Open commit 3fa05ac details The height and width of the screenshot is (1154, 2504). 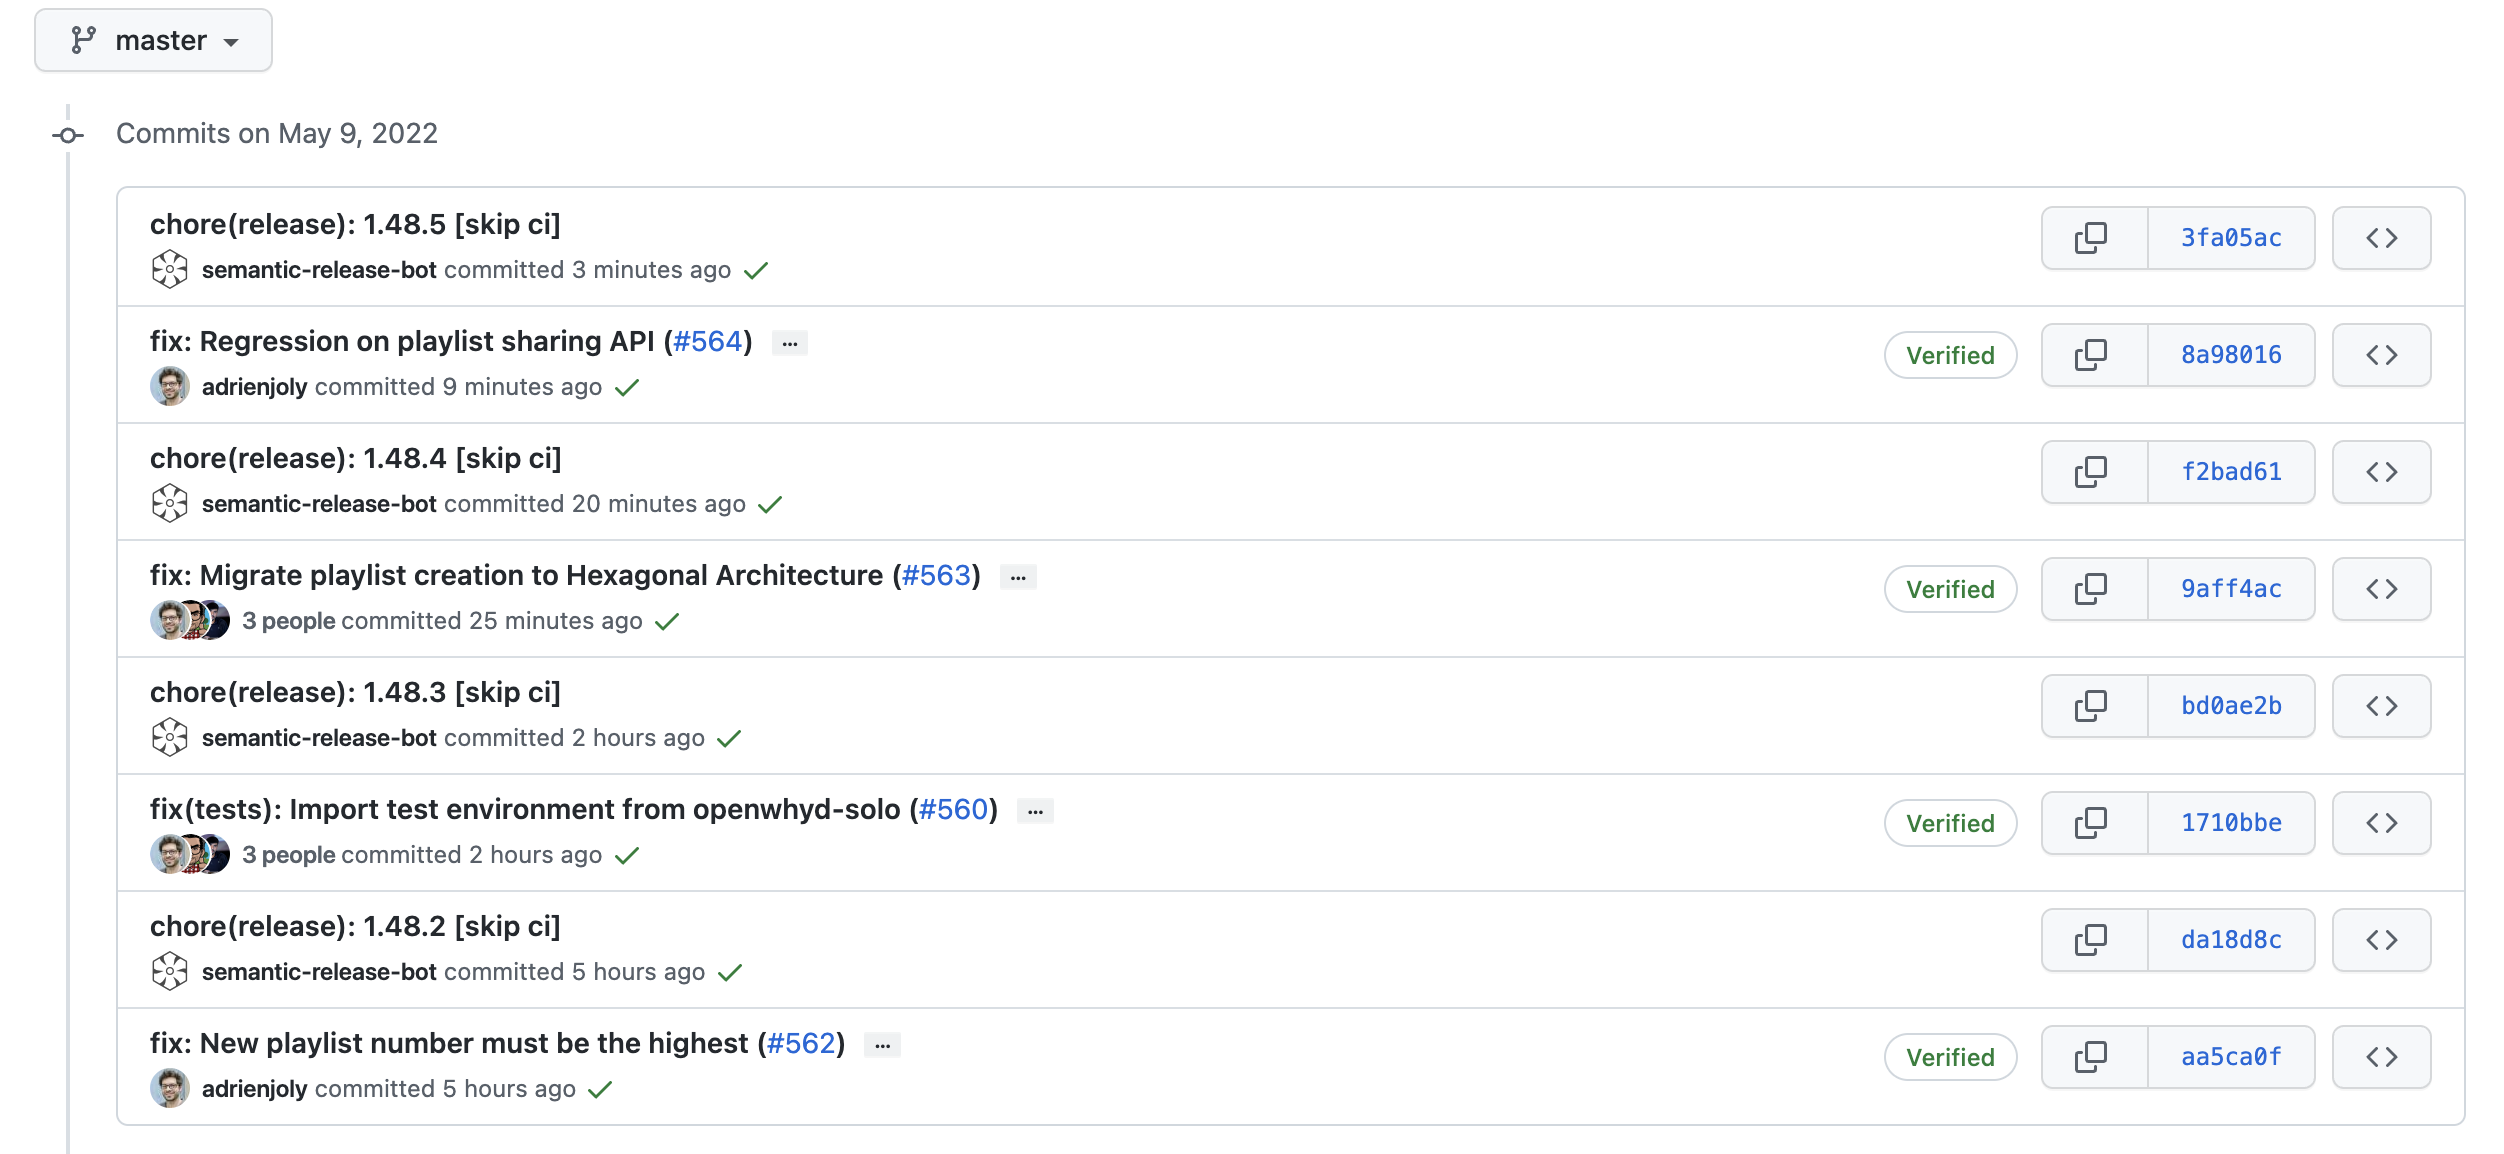(2231, 238)
